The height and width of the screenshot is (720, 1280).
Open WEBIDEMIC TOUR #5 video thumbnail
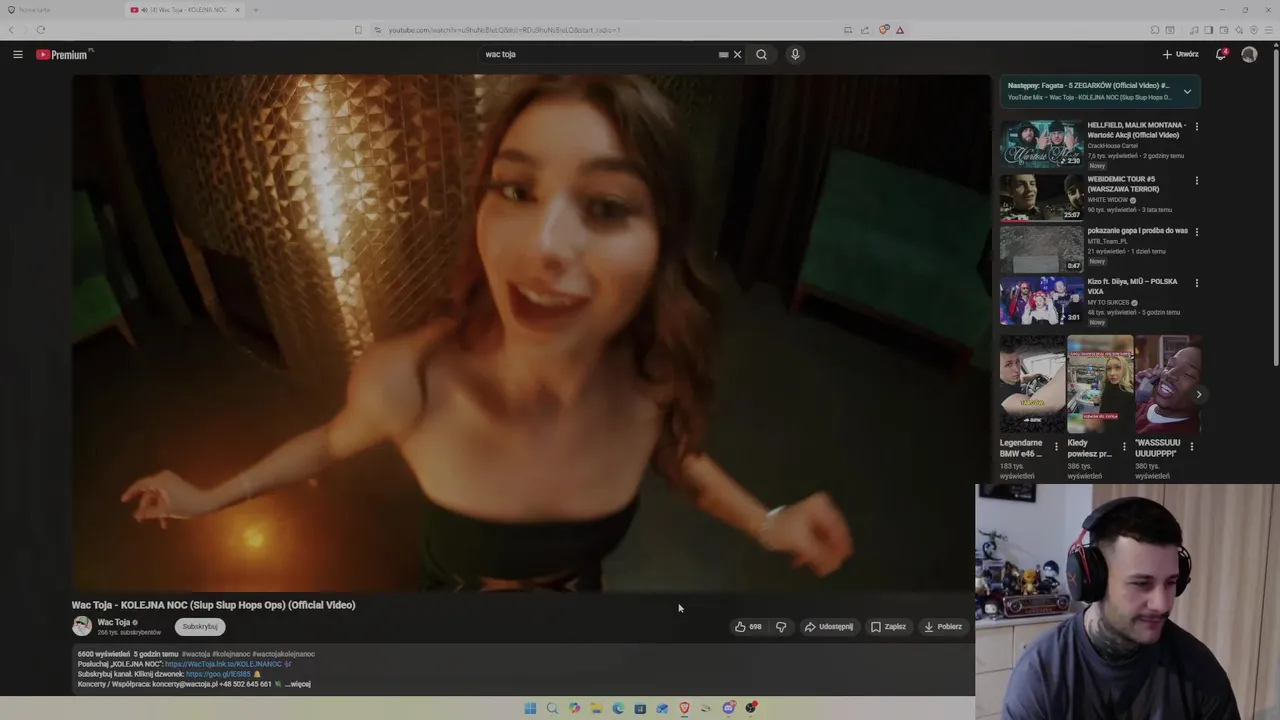pyautogui.click(x=1041, y=197)
